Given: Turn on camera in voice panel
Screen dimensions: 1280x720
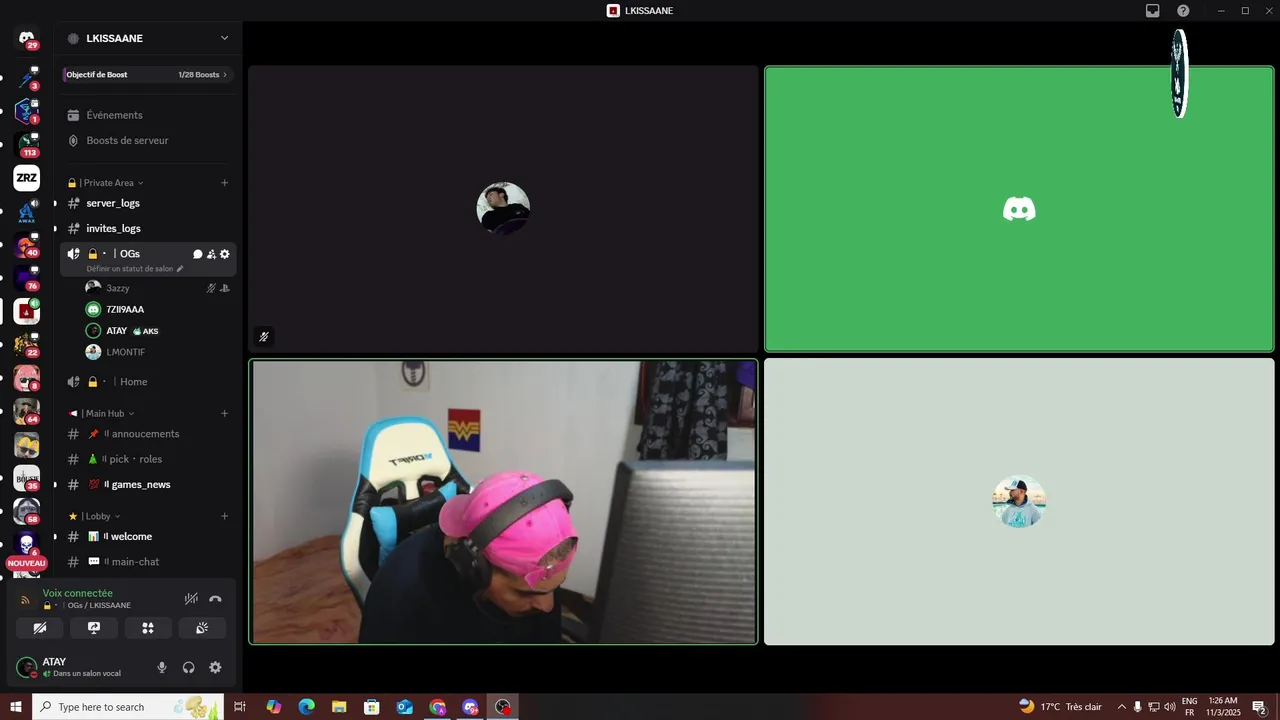Looking at the screenshot, I should [x=40, y=628].
